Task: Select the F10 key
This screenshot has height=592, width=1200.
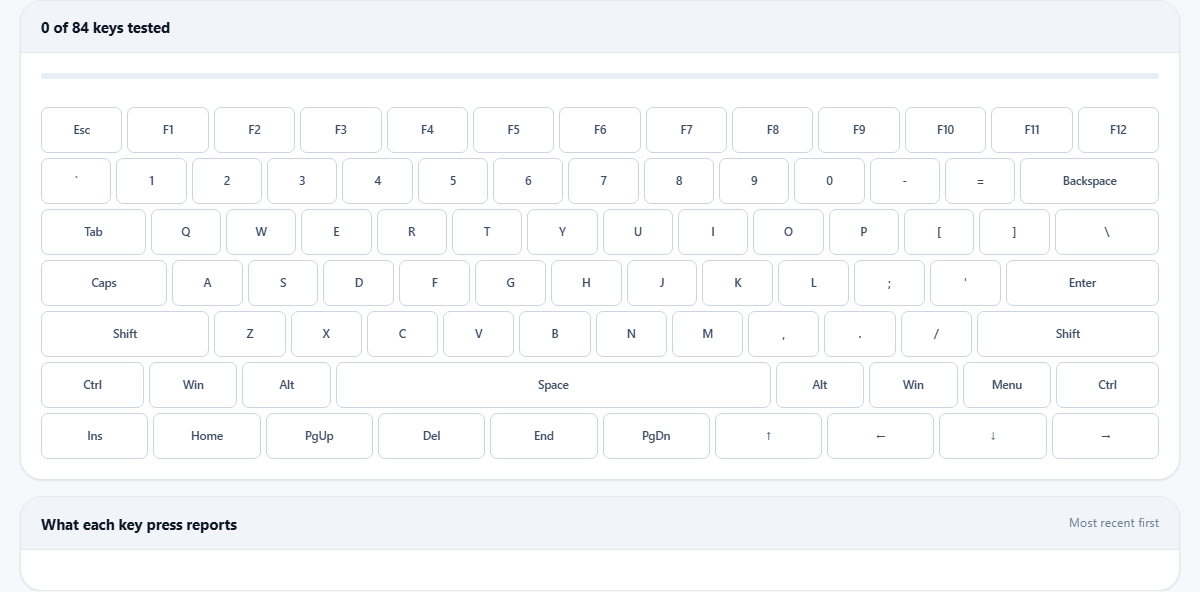Action: click(x=945, y=130)
